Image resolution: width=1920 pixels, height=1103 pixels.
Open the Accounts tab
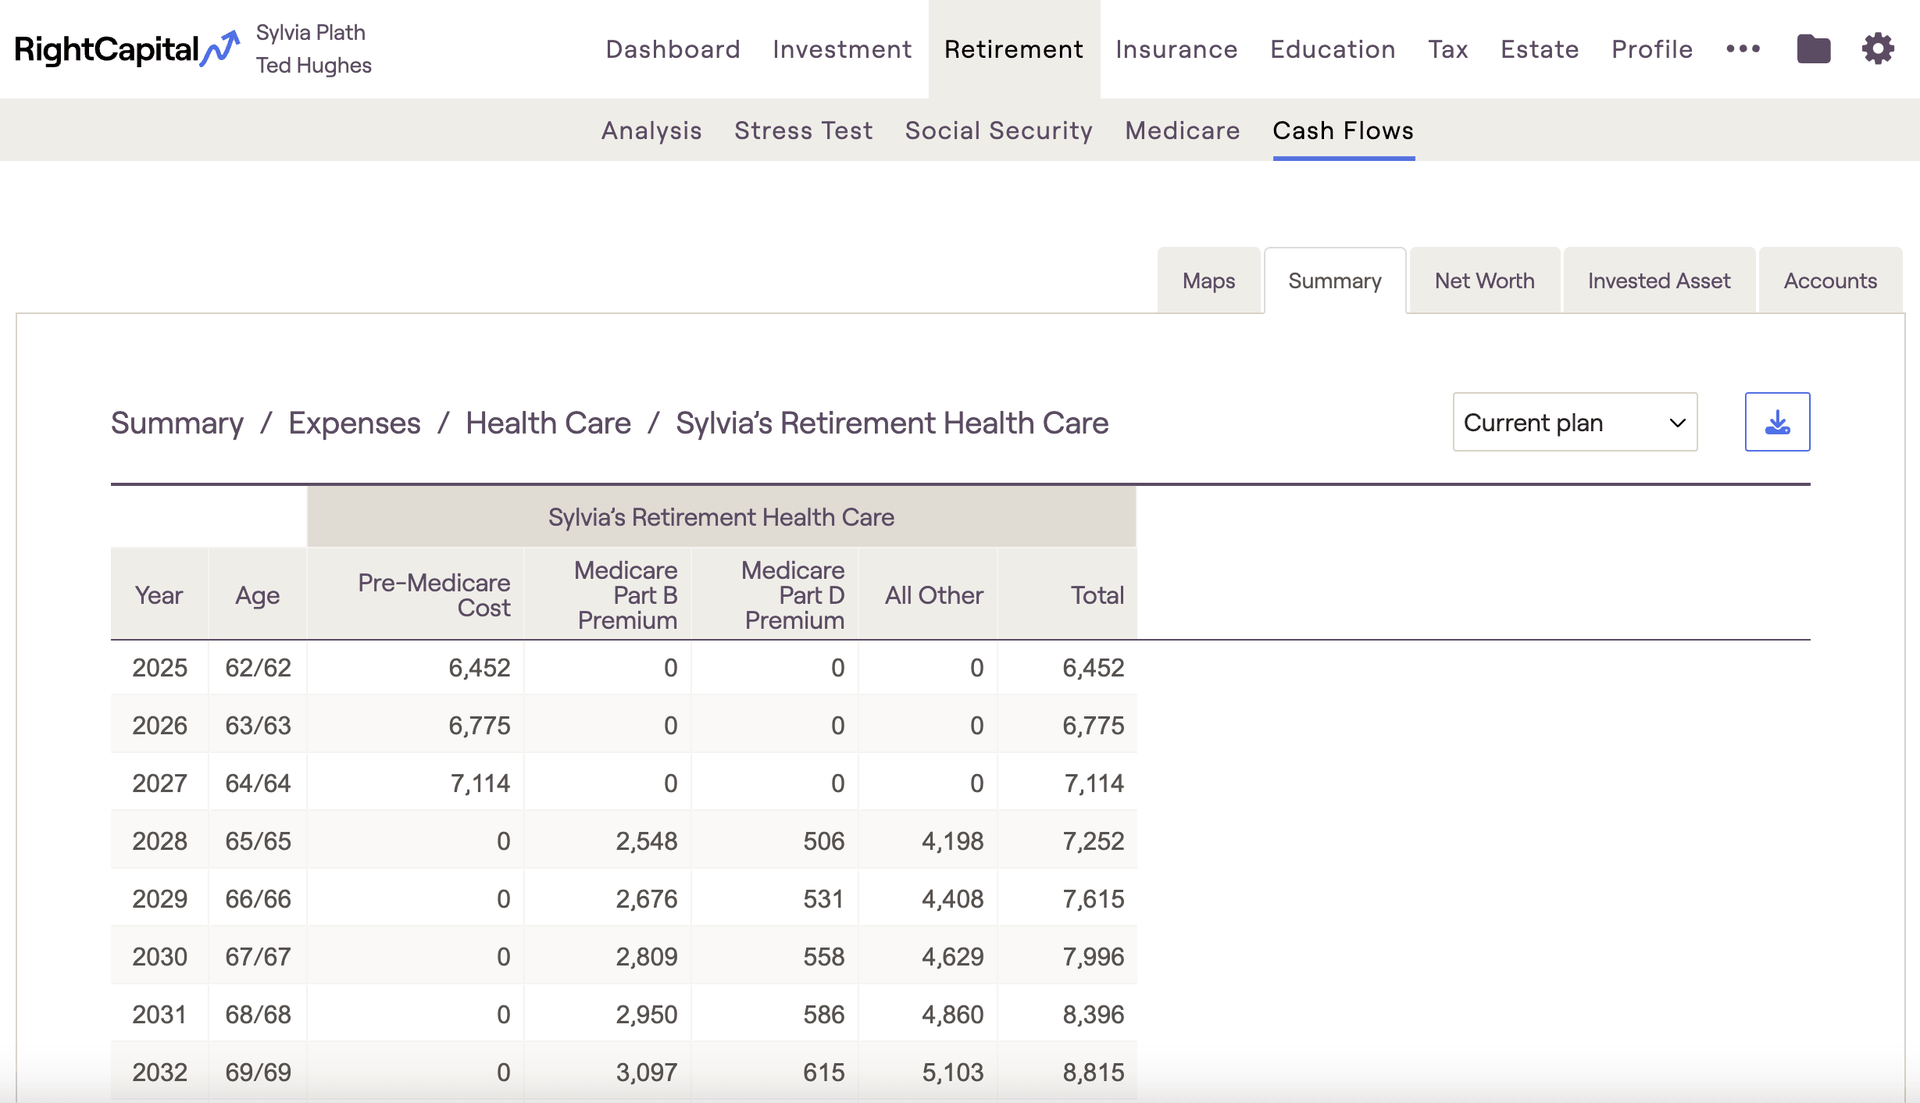[x=1829, y=281]
